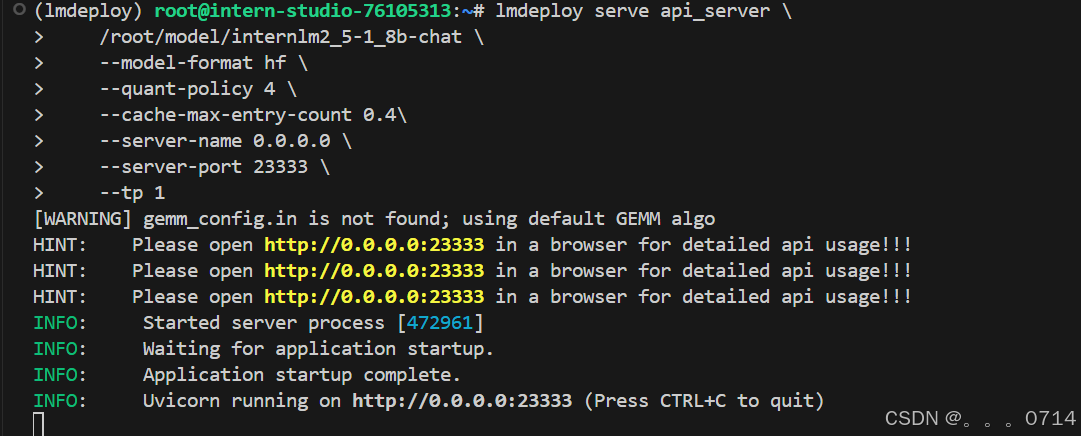Screen dimensions: 1081x436
Task: Click the (lmdeploy) environment prefix
Action: (88, 11)
